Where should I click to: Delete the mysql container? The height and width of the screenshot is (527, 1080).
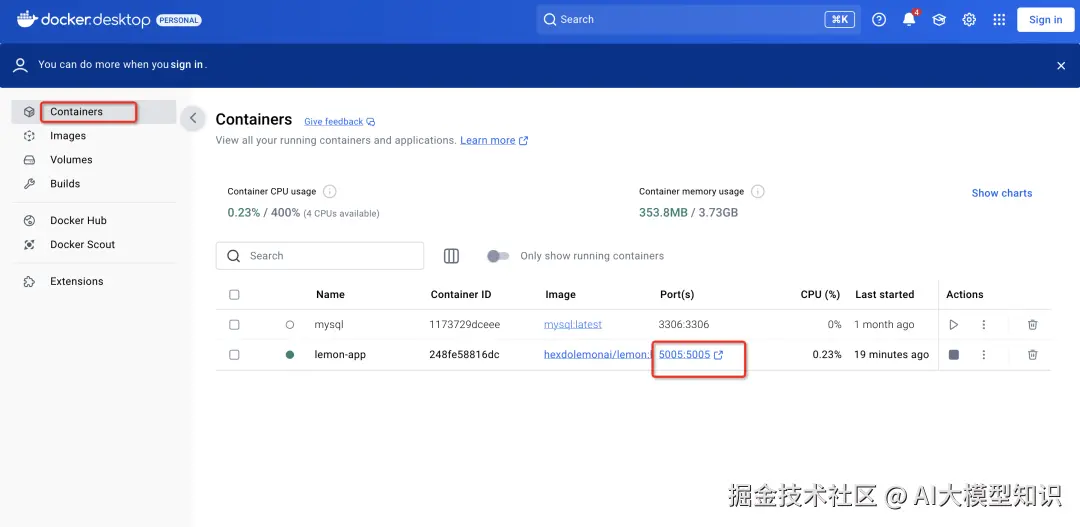tap(1032, 324)
